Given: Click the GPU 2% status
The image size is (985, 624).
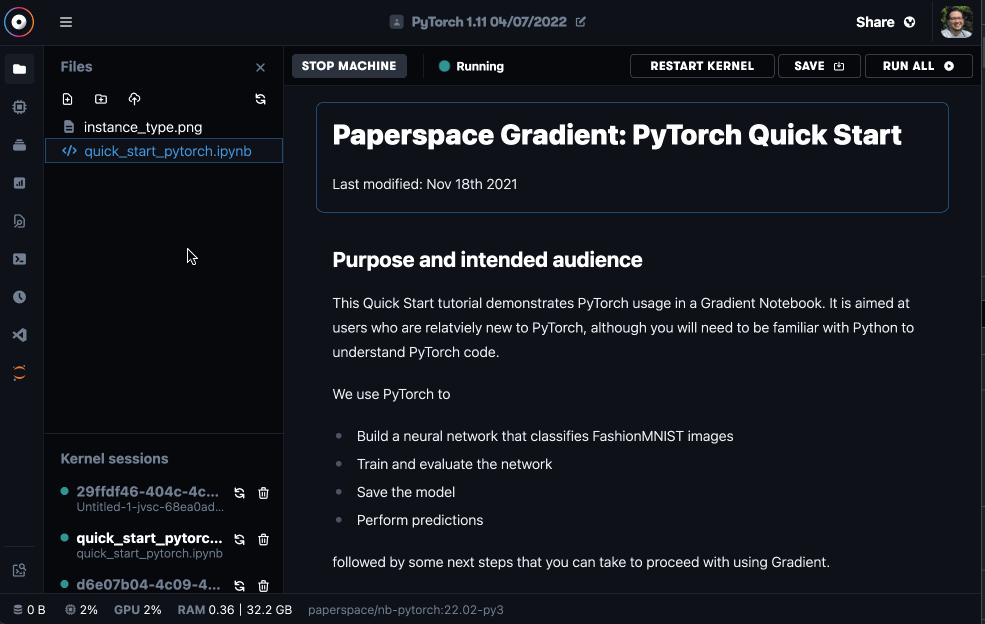Looking at the screenshot, I should pyautogui.click(x=138, y=610).
